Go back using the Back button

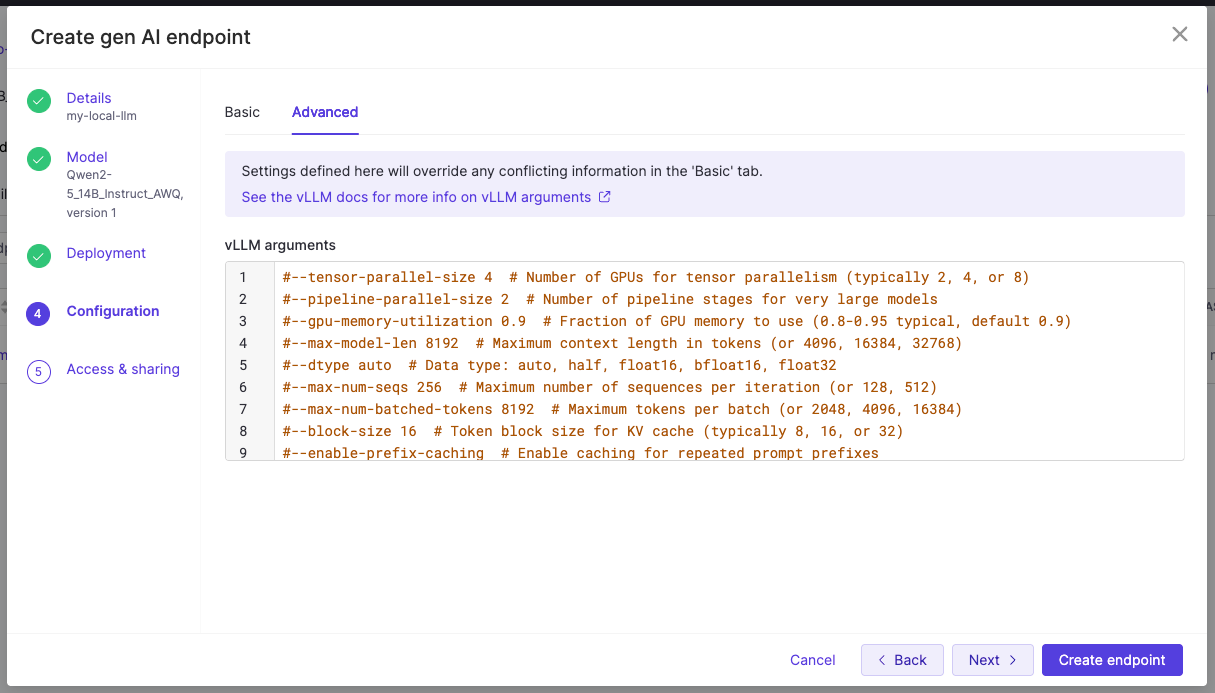point(902,660)
